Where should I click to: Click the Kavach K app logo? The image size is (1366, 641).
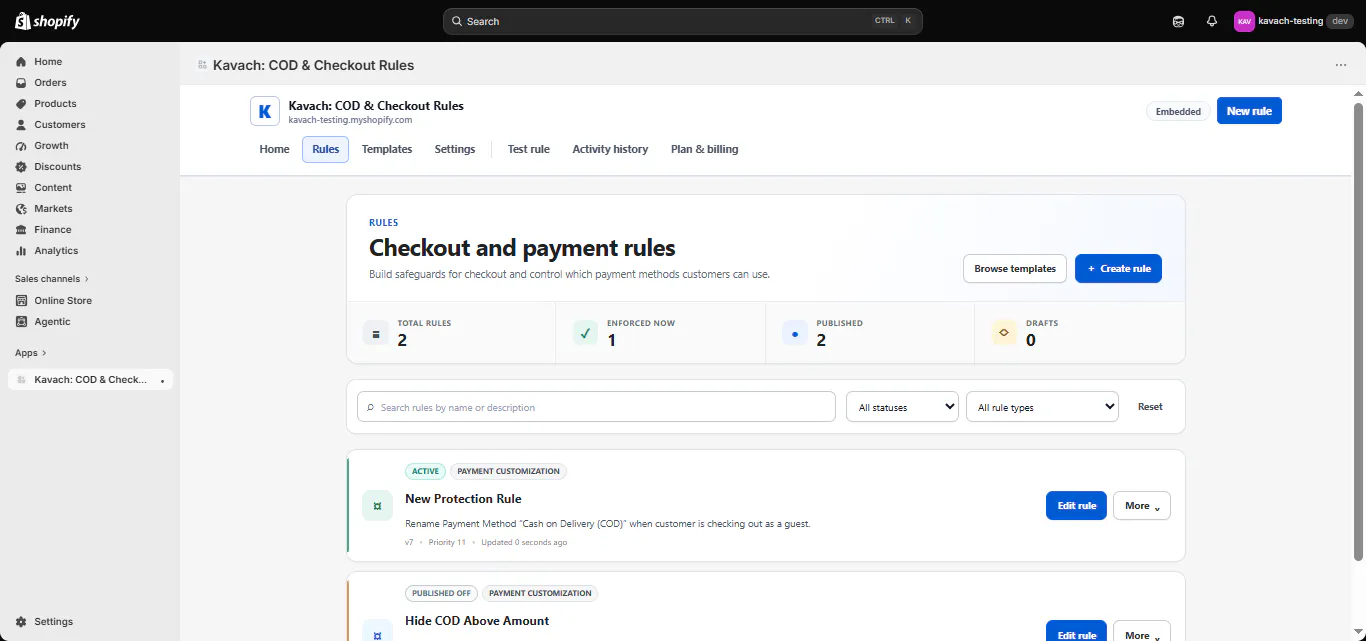265,111
